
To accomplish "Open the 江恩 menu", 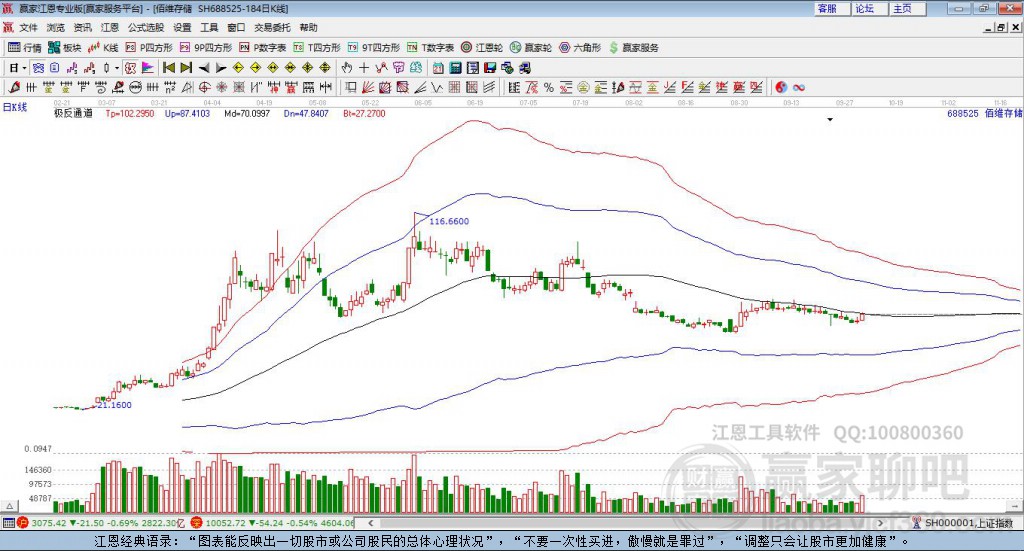I will coord(110,27).
